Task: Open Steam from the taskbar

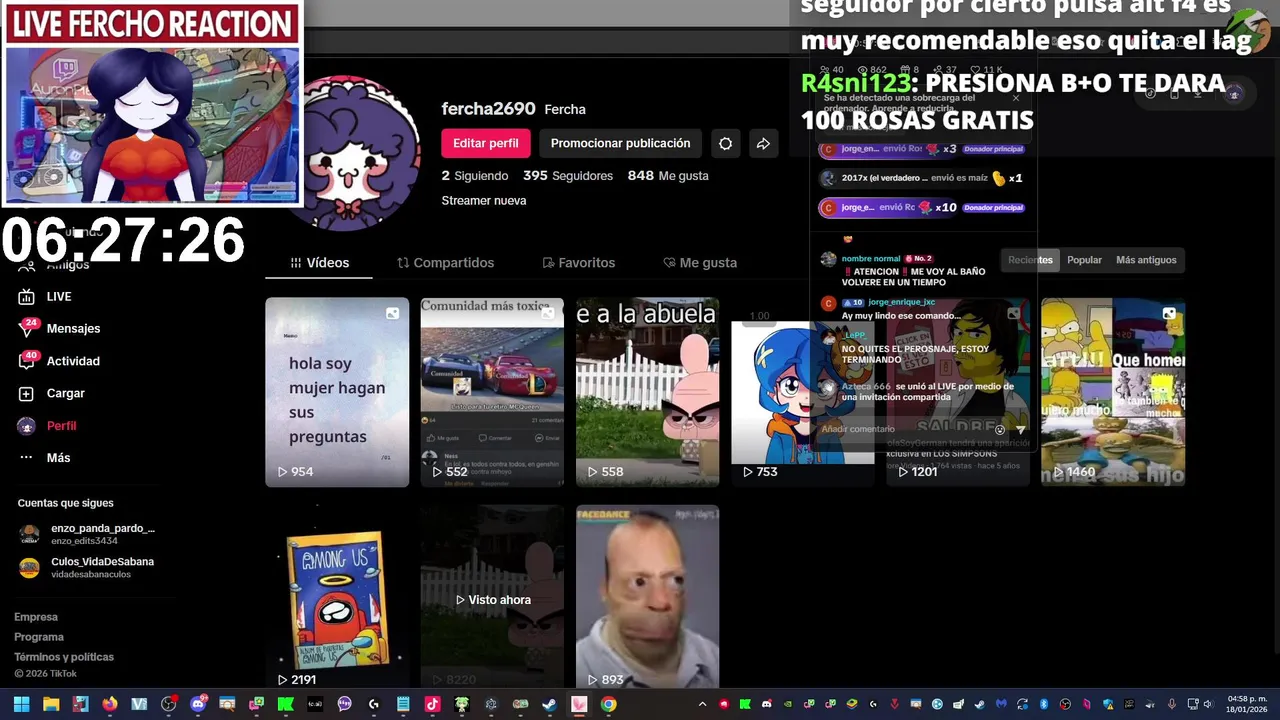Action: point(549,704)
